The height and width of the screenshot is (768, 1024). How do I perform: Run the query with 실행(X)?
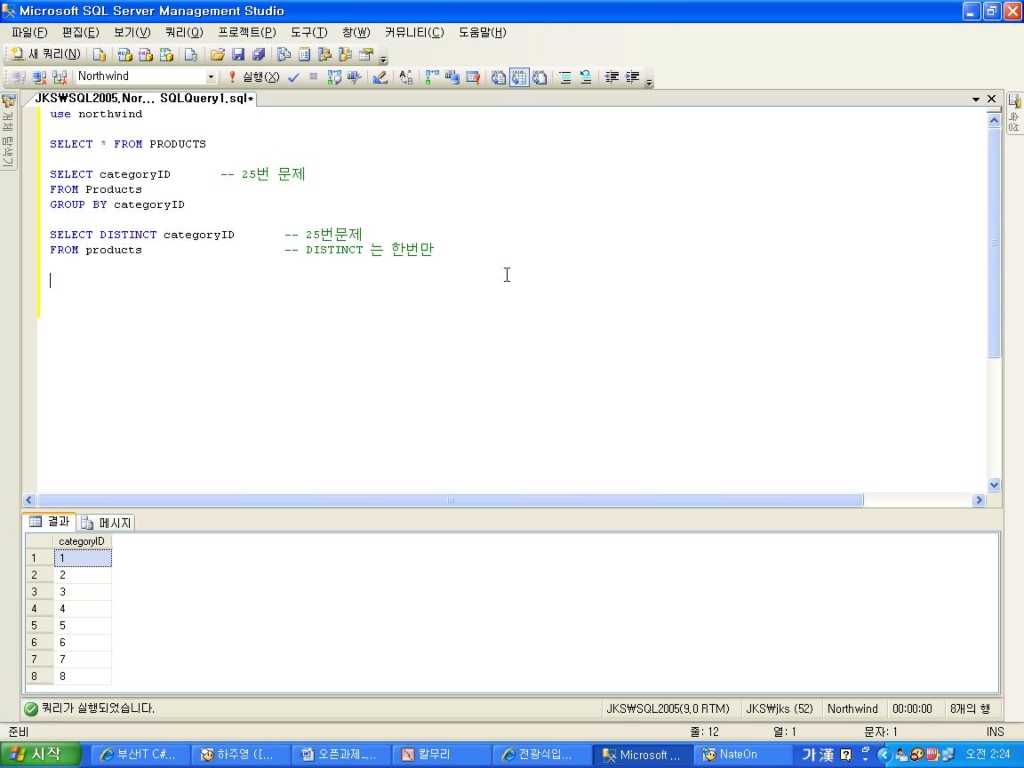tap(254, 77)
